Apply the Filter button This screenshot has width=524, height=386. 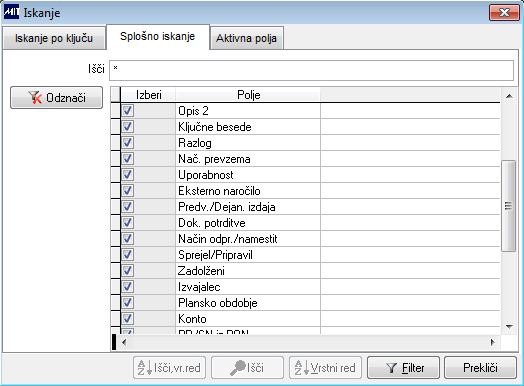point(403,368)
